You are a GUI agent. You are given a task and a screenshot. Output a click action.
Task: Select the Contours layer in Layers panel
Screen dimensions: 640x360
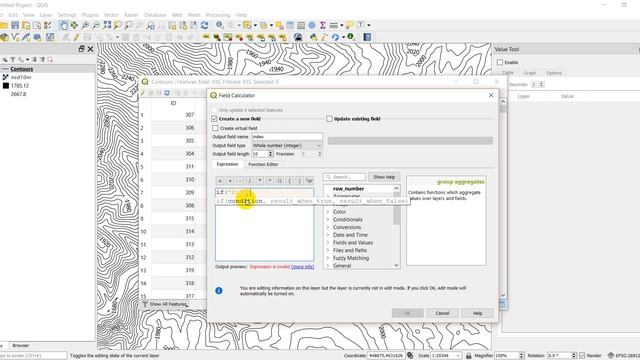[22, 69]
